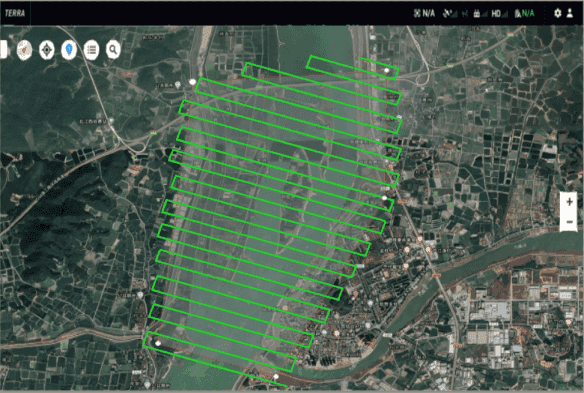
Task: Zoom out the map with minus button
Action: click(569, 222)
